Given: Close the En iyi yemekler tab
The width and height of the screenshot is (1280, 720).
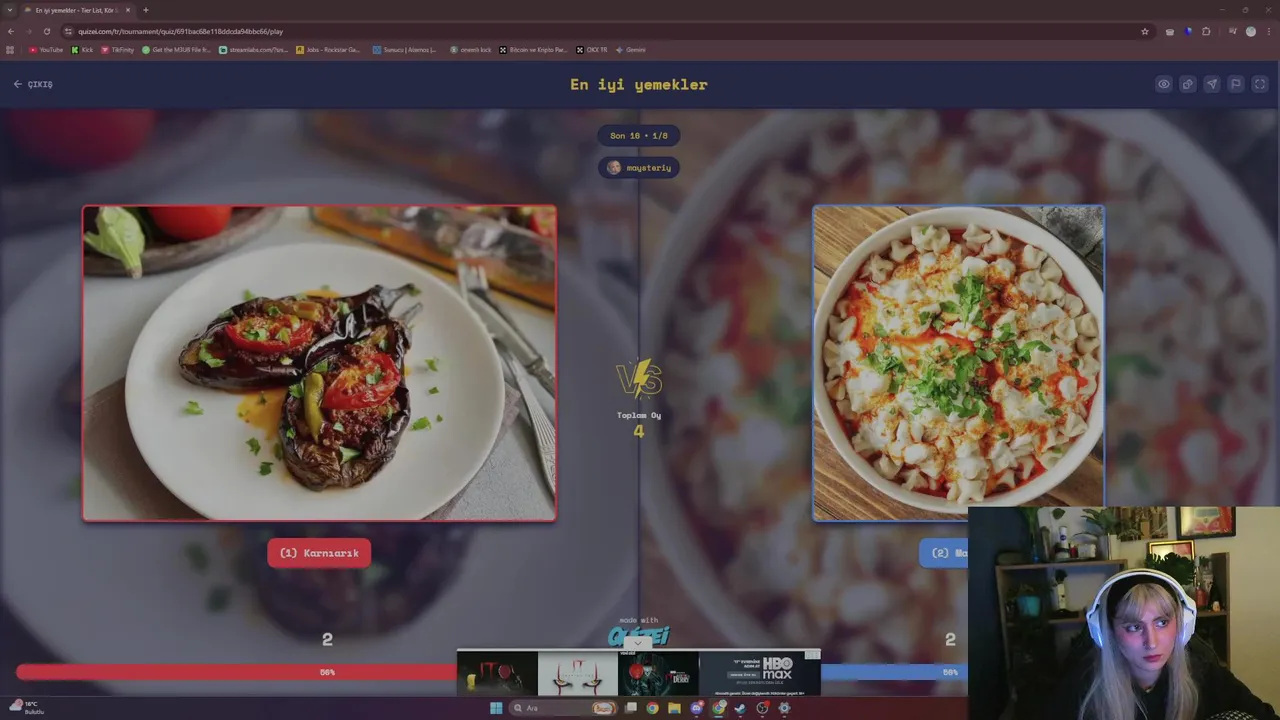Looking at the screenshot, I should coord(128,10).
